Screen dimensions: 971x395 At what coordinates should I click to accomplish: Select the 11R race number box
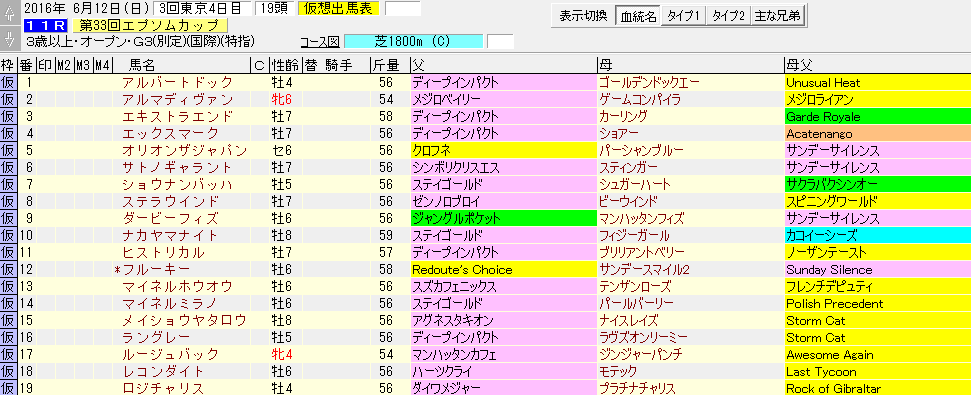pos(45,25)
